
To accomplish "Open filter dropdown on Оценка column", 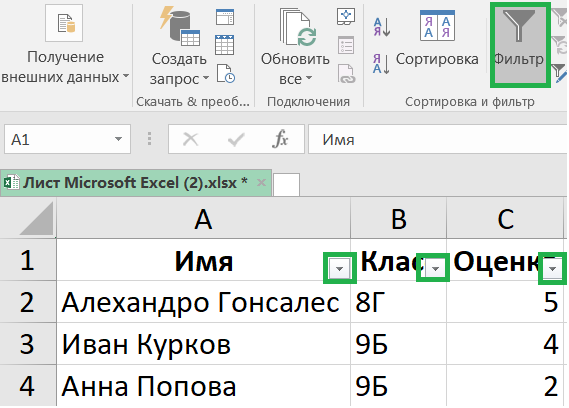I will tap(553, 268).
